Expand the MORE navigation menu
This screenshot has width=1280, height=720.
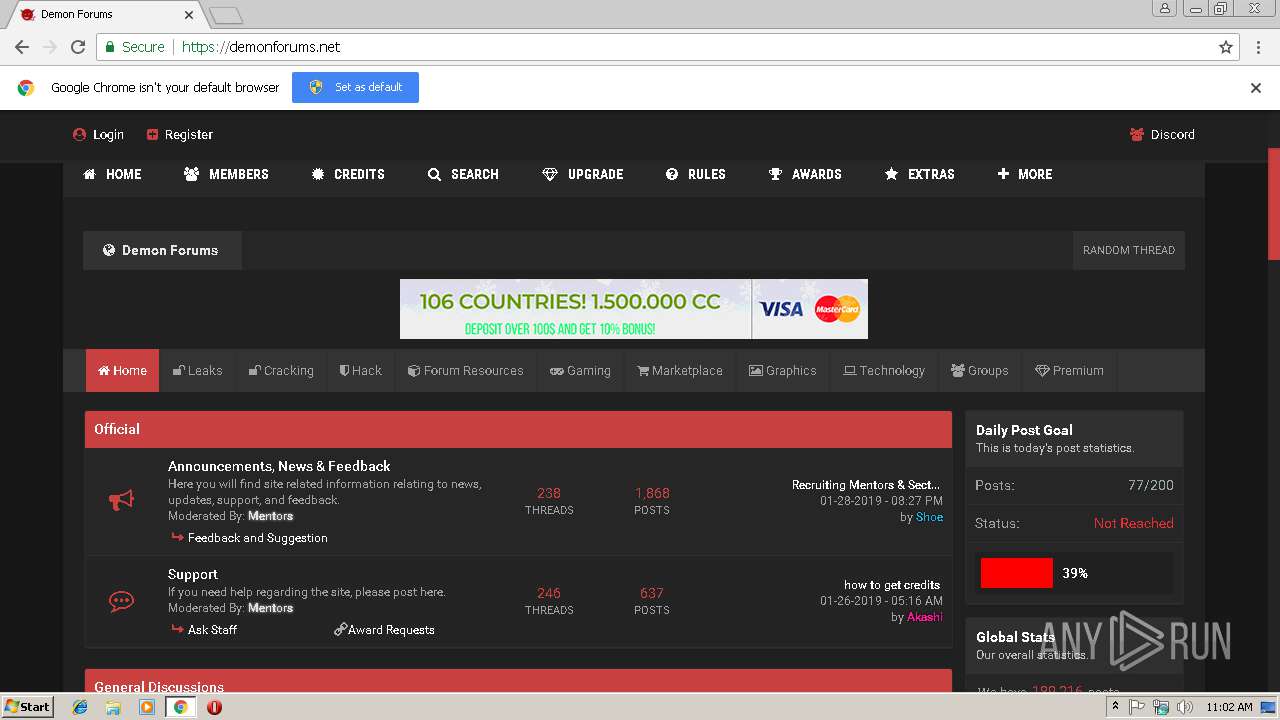[1025, 174]
